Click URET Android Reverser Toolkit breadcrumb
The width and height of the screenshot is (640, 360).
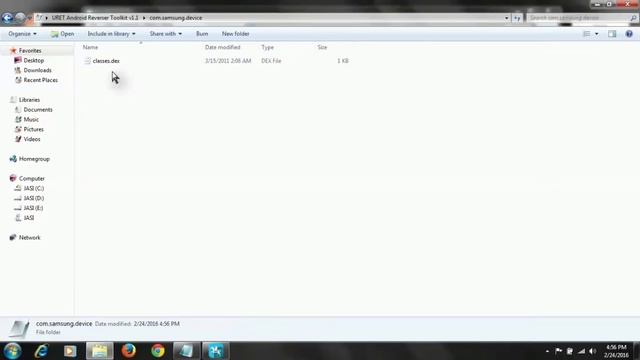[x=95, y=18]
